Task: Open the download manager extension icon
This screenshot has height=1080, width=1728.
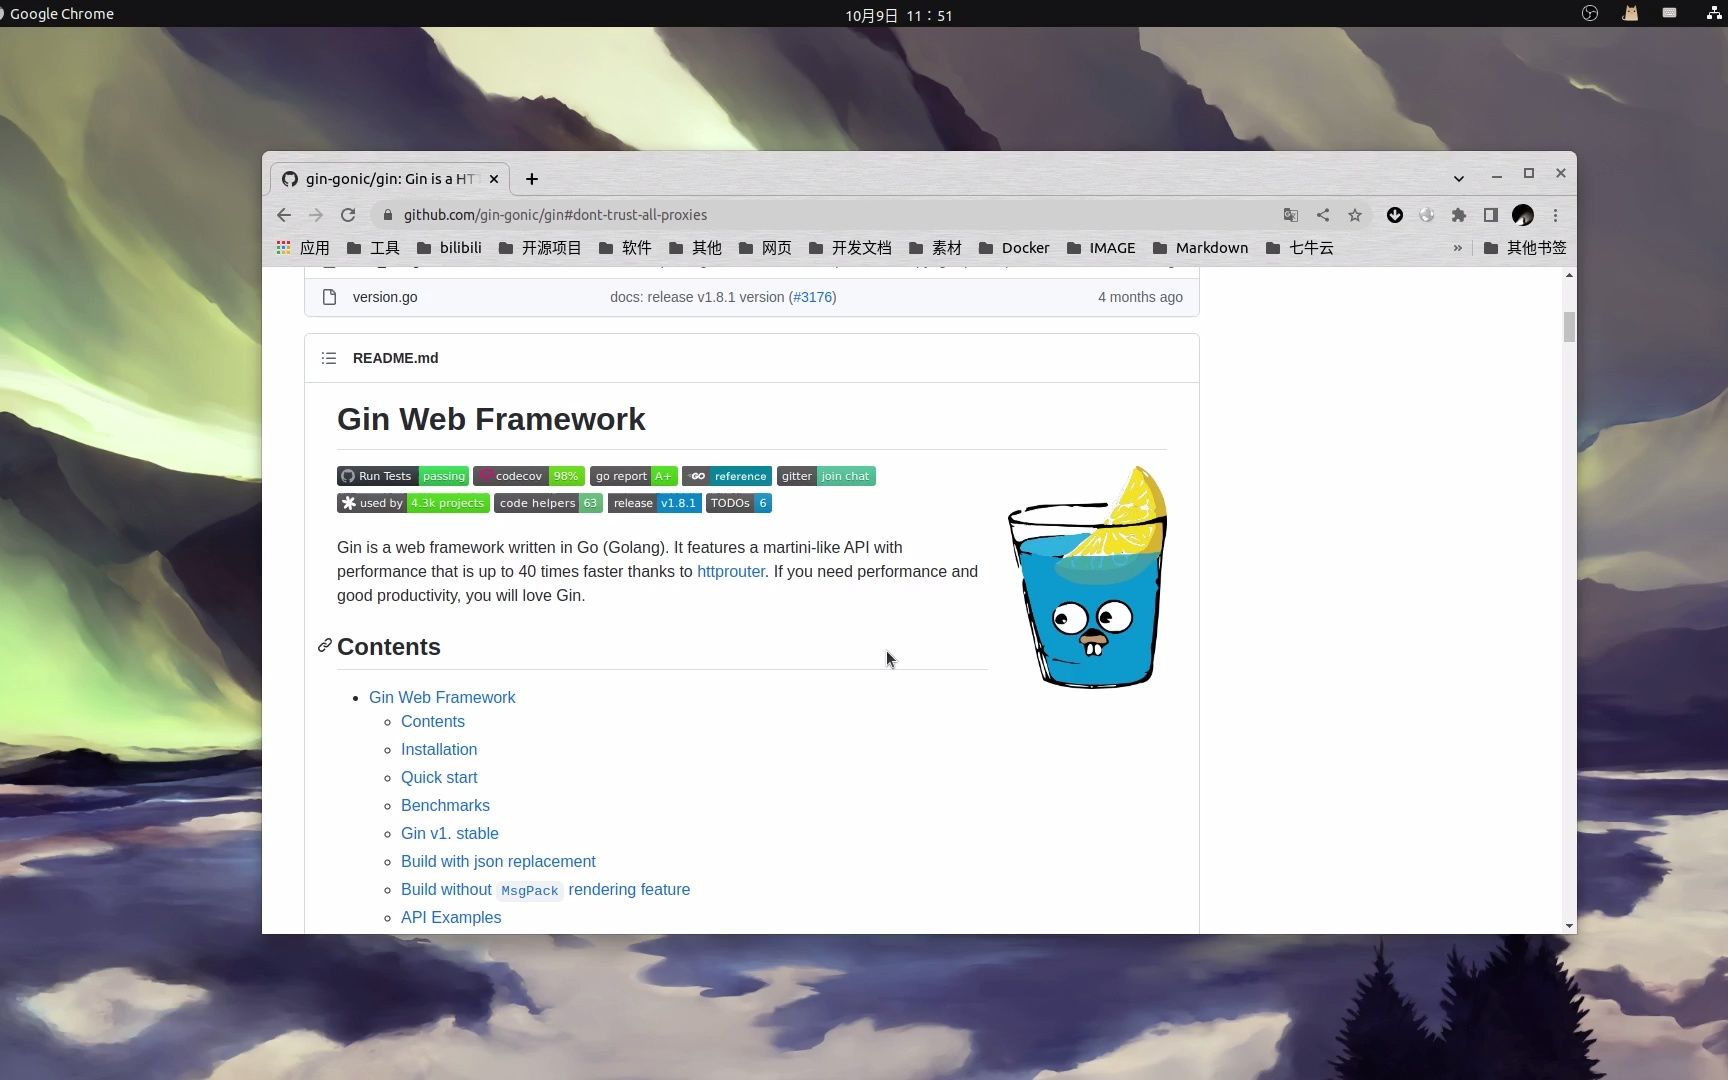Action: coord(1395,215)
